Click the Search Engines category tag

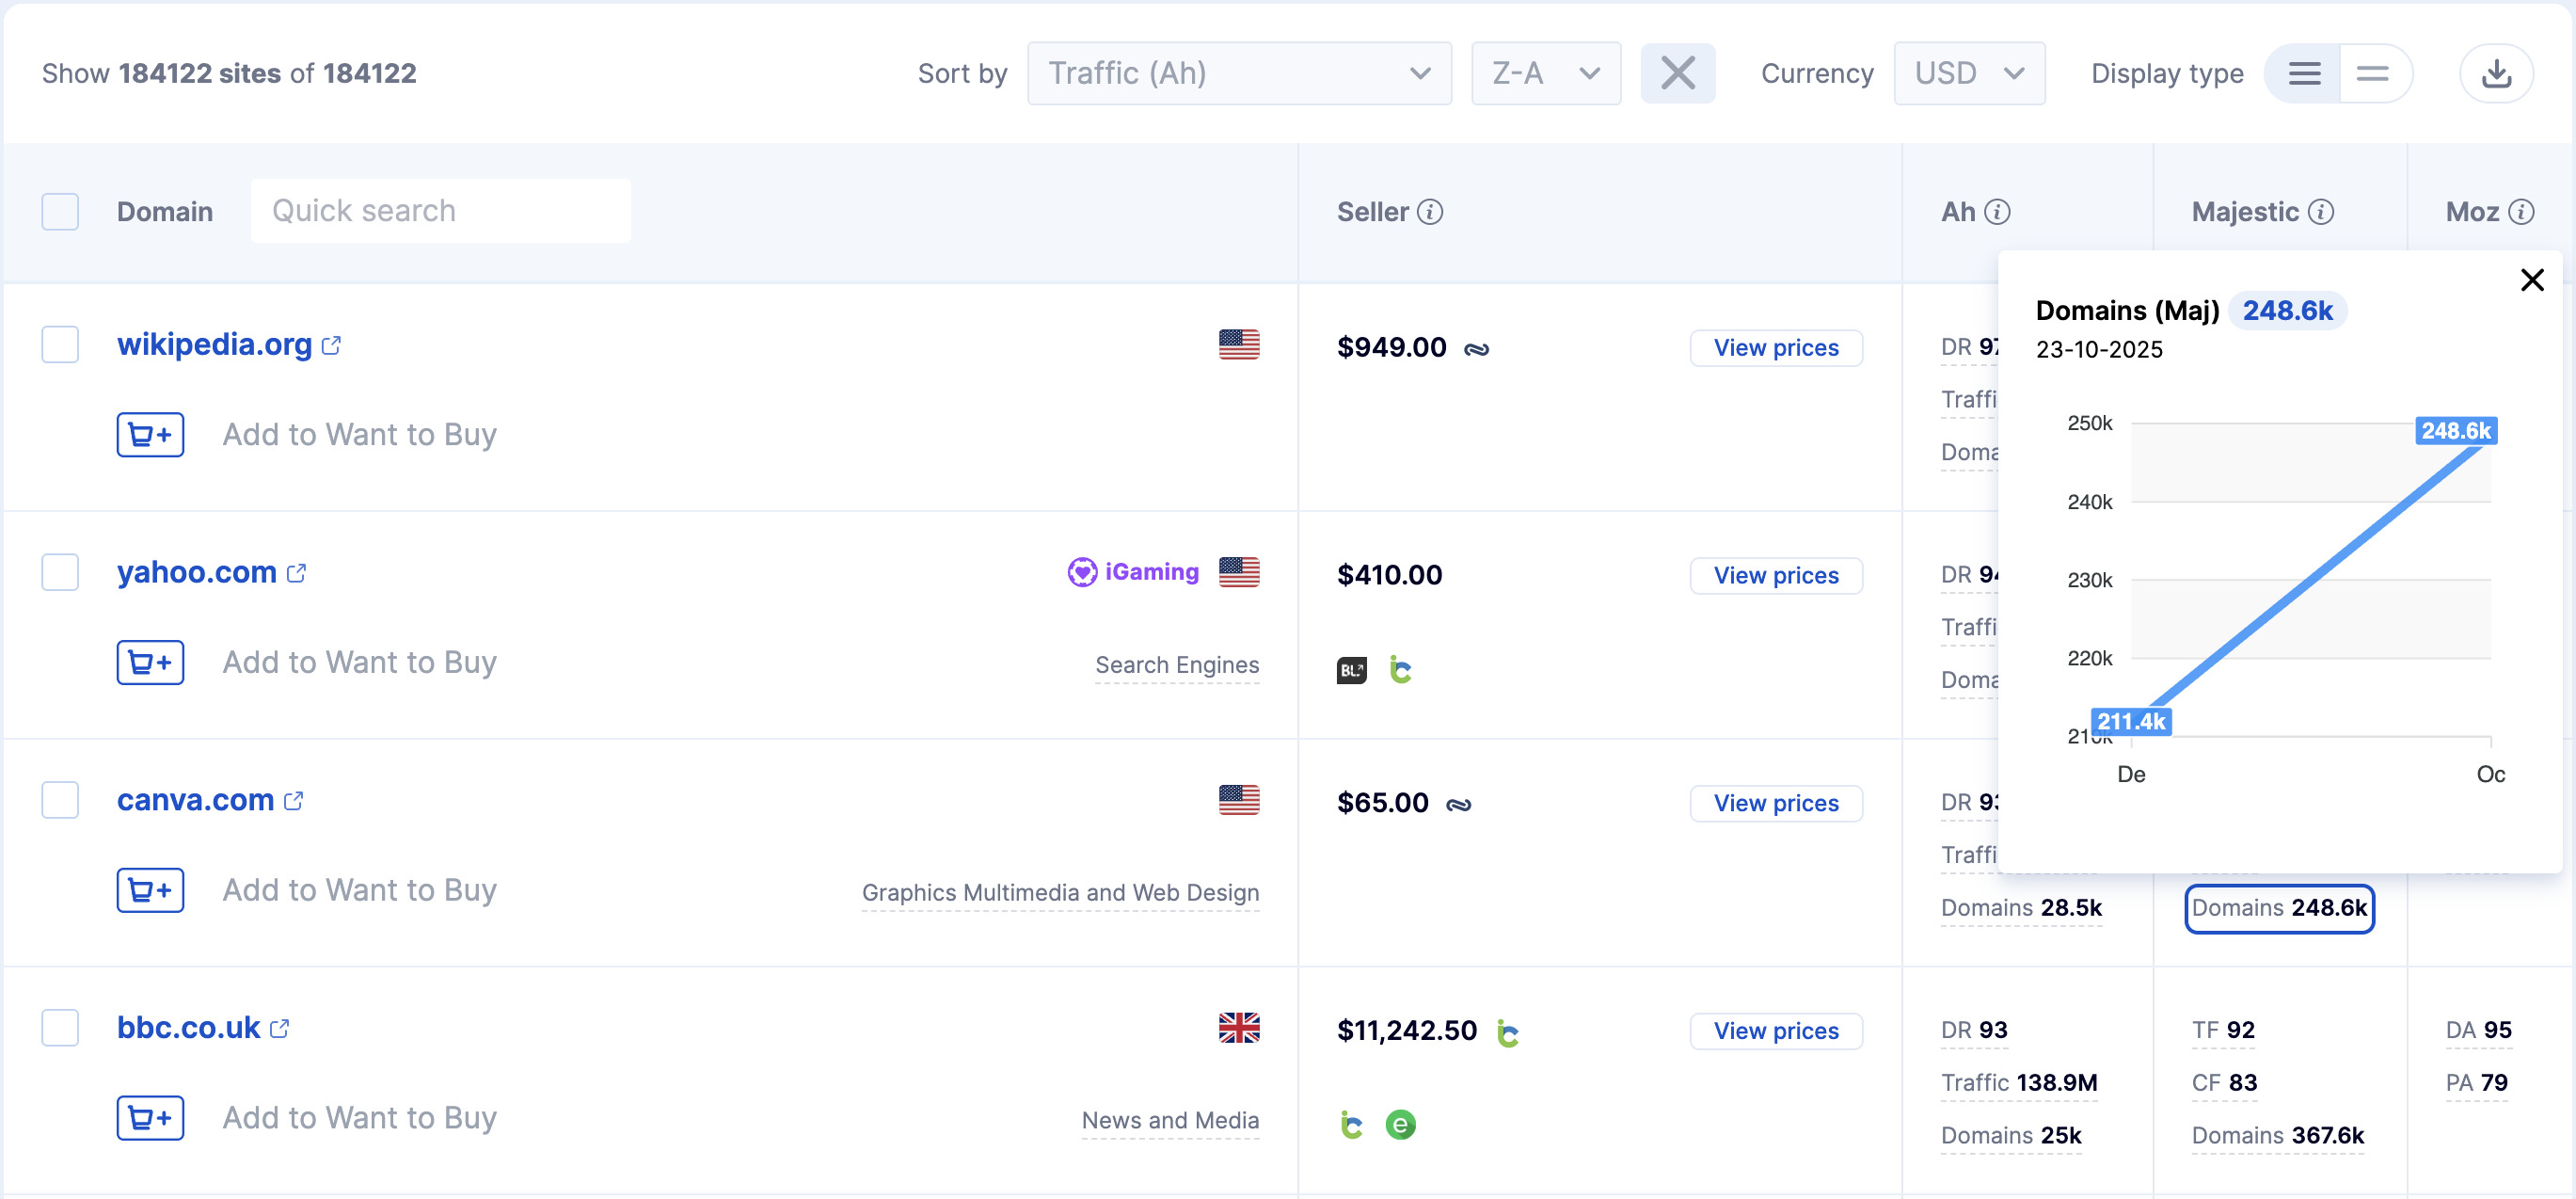point(1176,665)
